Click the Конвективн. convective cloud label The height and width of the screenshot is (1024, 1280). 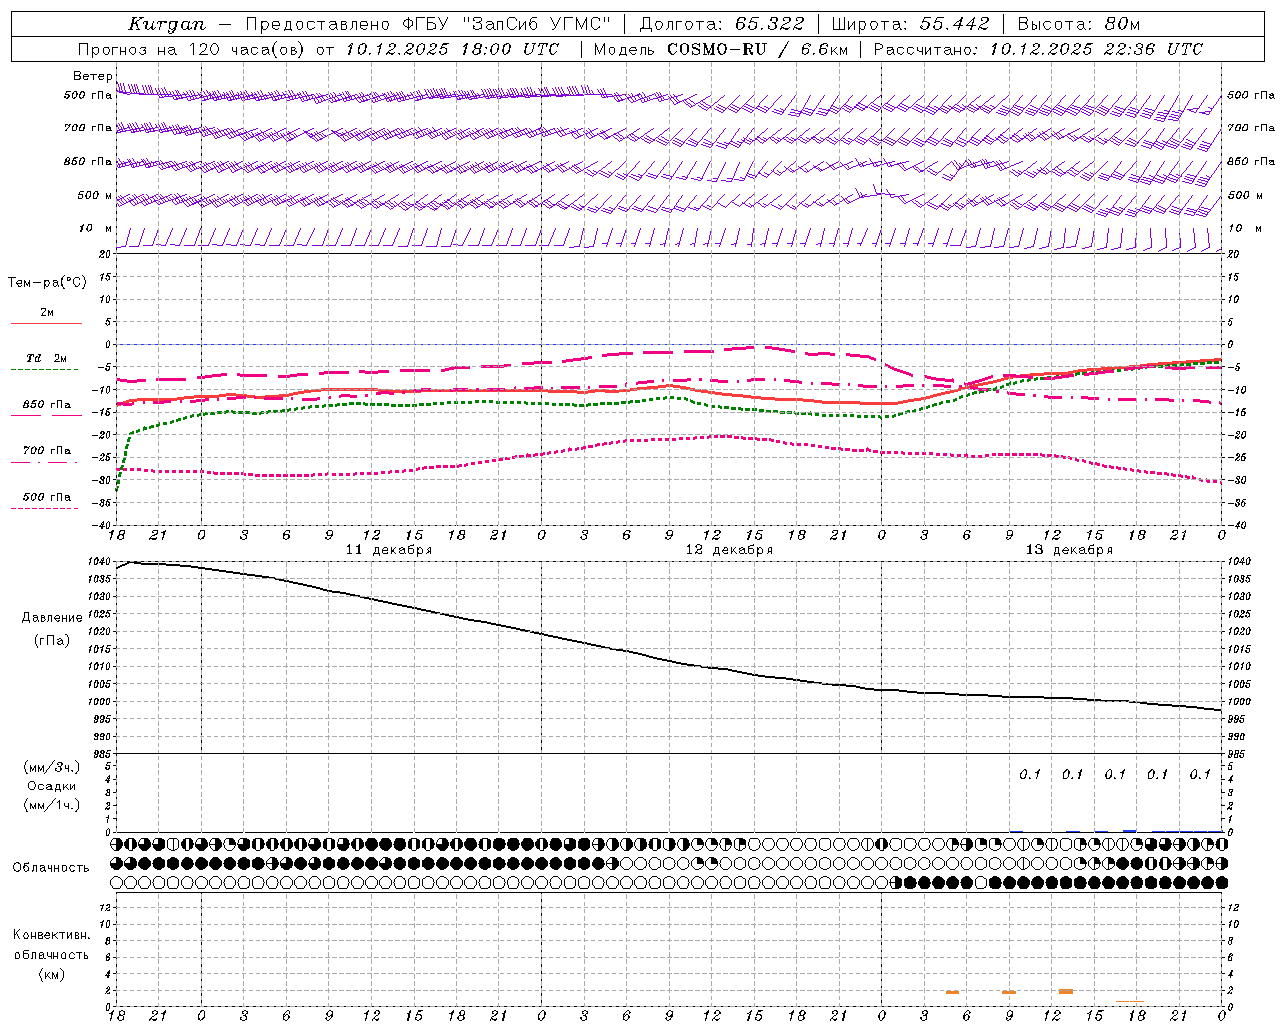coord(52,935)
